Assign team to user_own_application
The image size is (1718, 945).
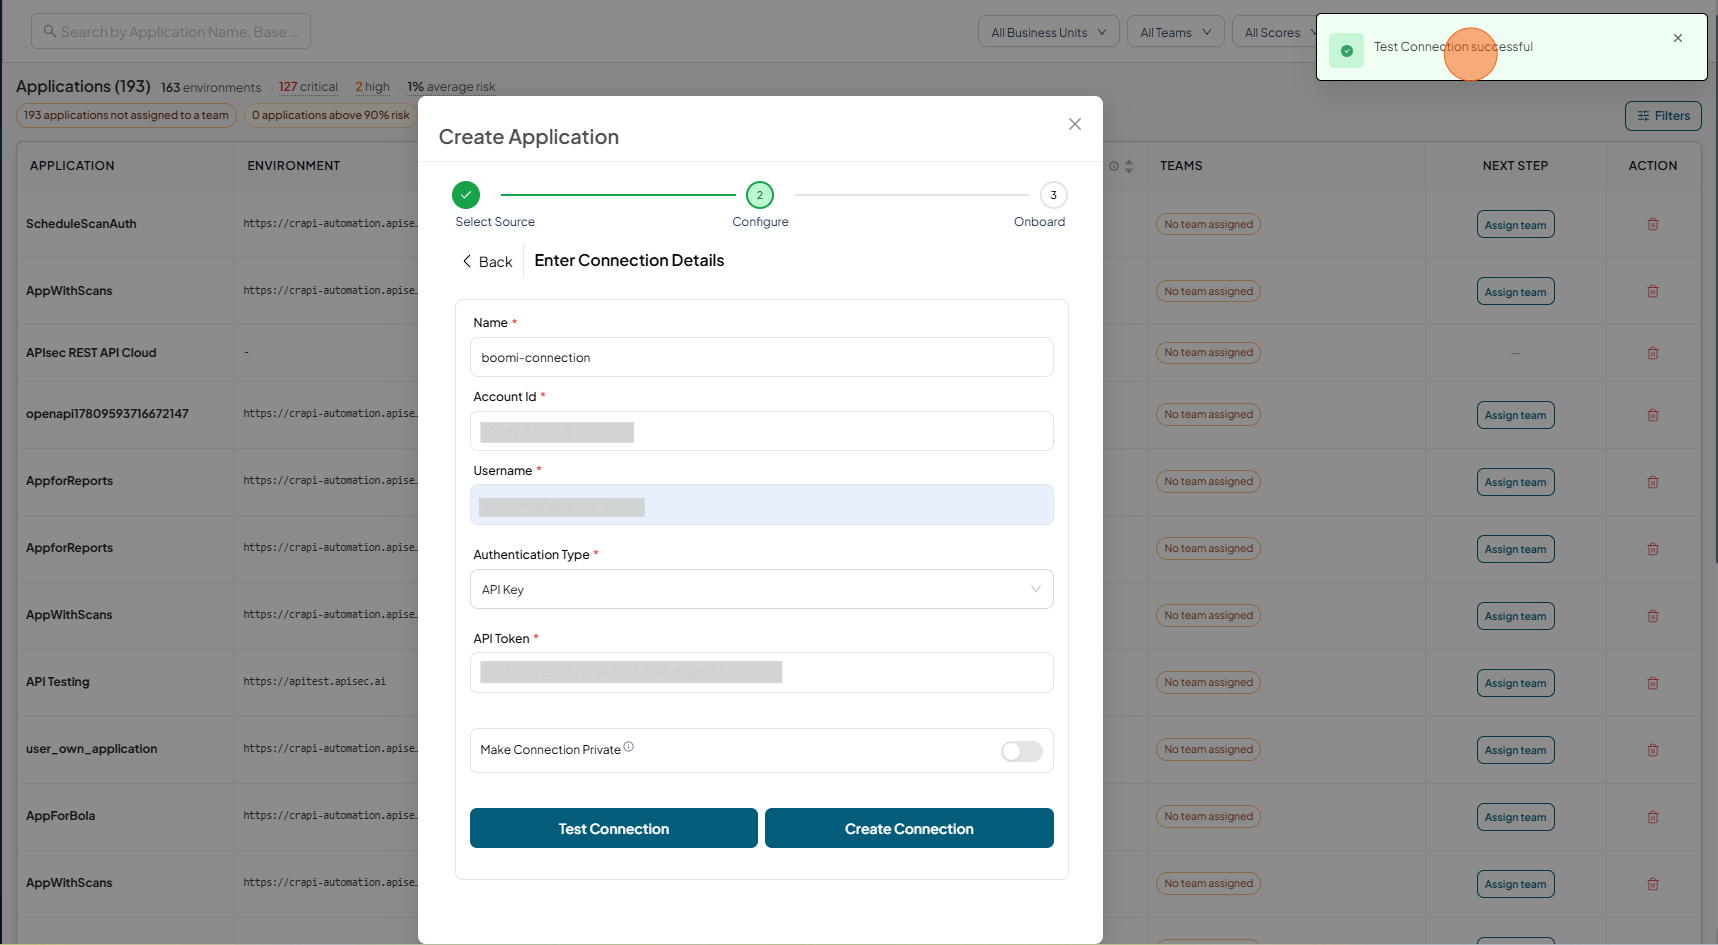pyautogui.click(x=1515, y=750)
